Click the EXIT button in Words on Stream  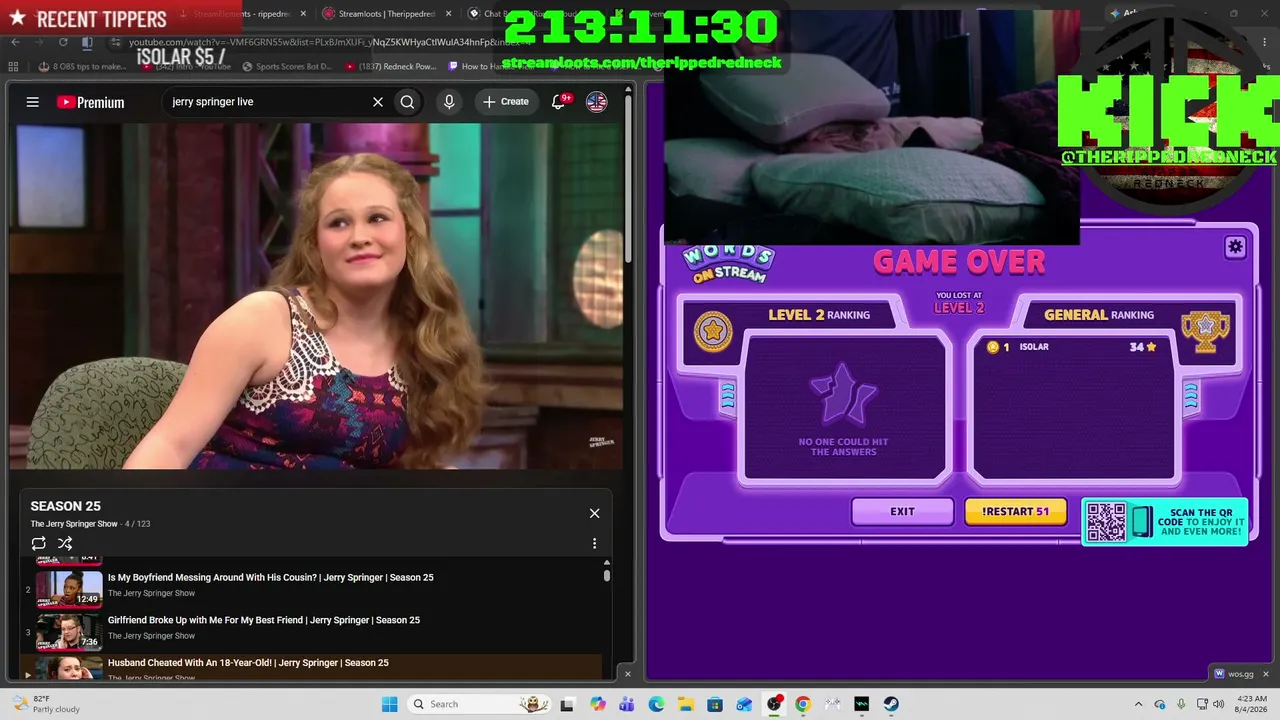[902, 511]
